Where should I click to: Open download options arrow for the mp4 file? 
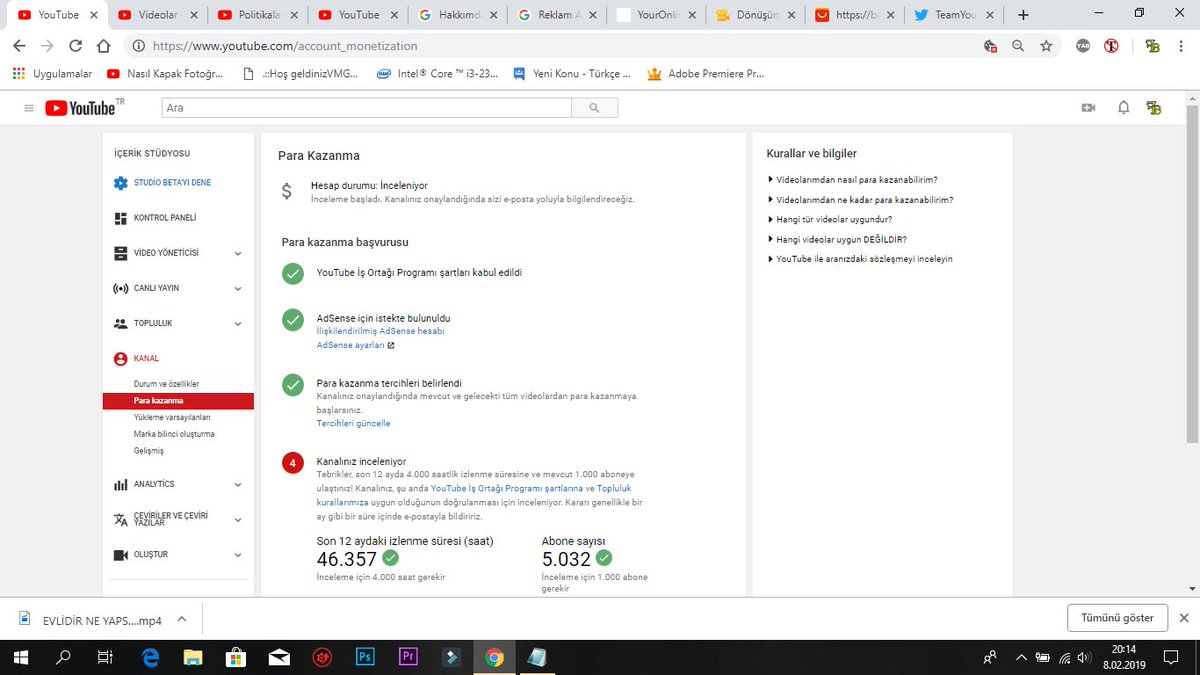pos(181,618)
